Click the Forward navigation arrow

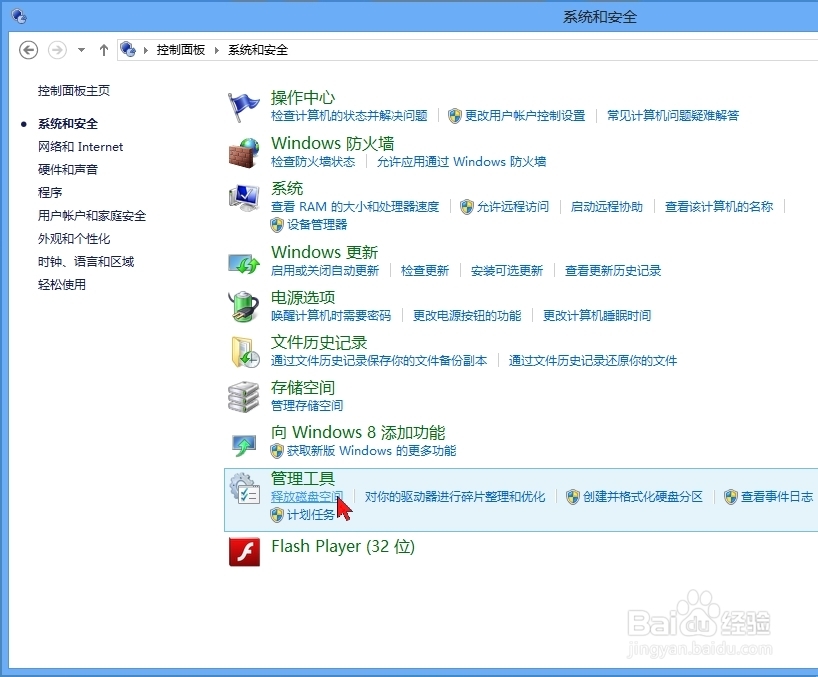coord(57,50)
